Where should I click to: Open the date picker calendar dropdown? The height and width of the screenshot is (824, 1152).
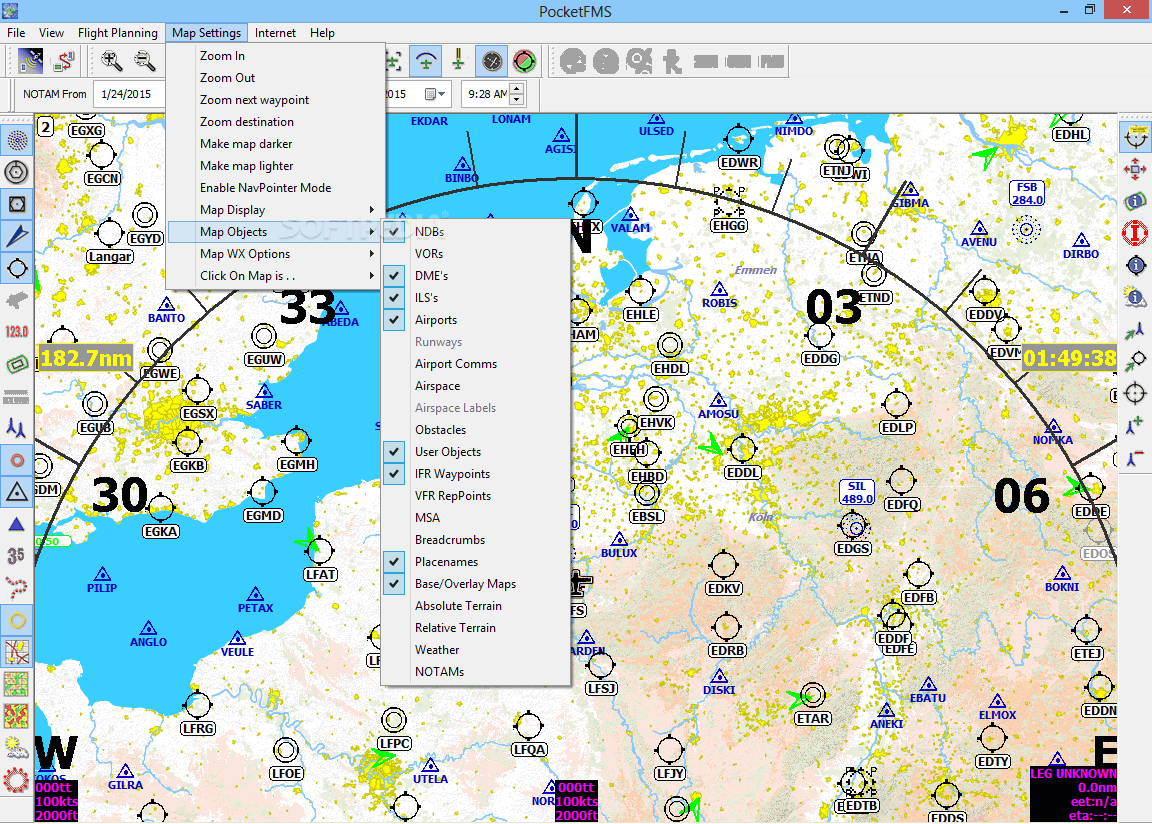(x=436, y=94)
